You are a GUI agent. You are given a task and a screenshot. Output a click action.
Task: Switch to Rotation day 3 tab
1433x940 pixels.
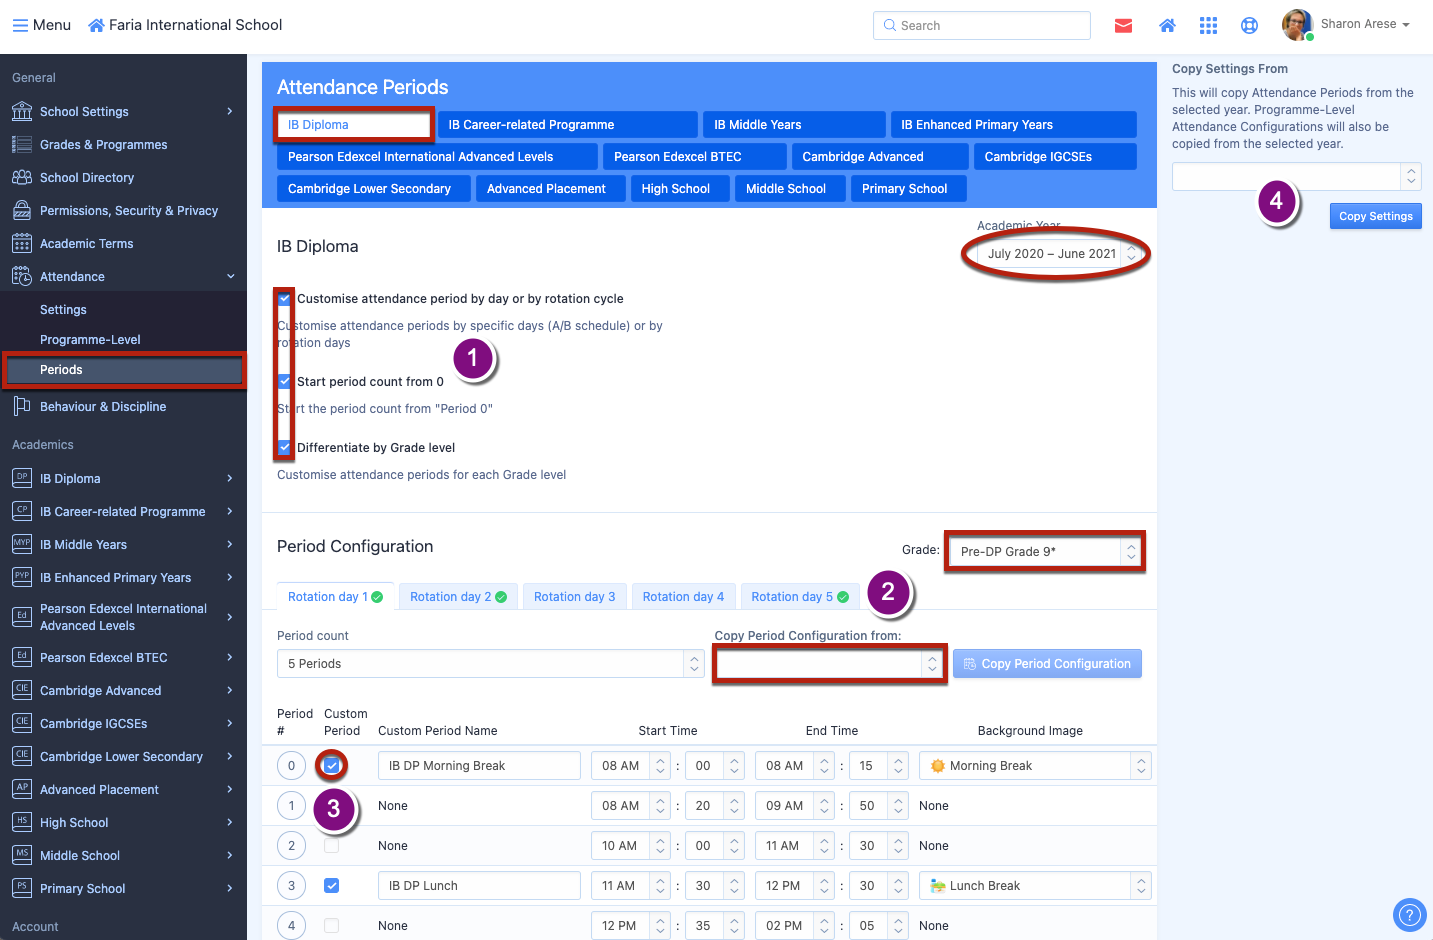pos(574,597)
